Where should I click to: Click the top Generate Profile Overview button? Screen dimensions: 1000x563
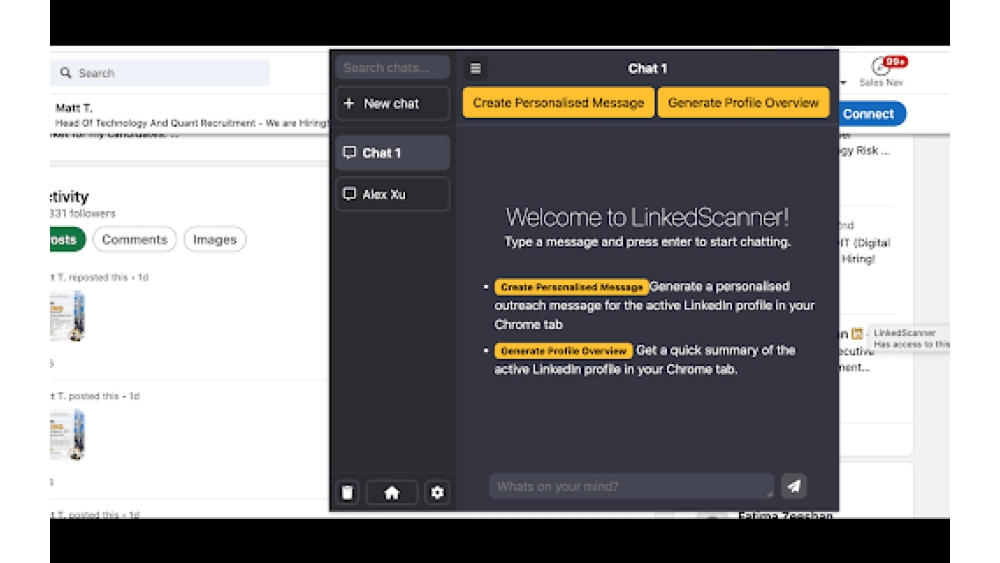pyautogui.click(x=743, y=103)
